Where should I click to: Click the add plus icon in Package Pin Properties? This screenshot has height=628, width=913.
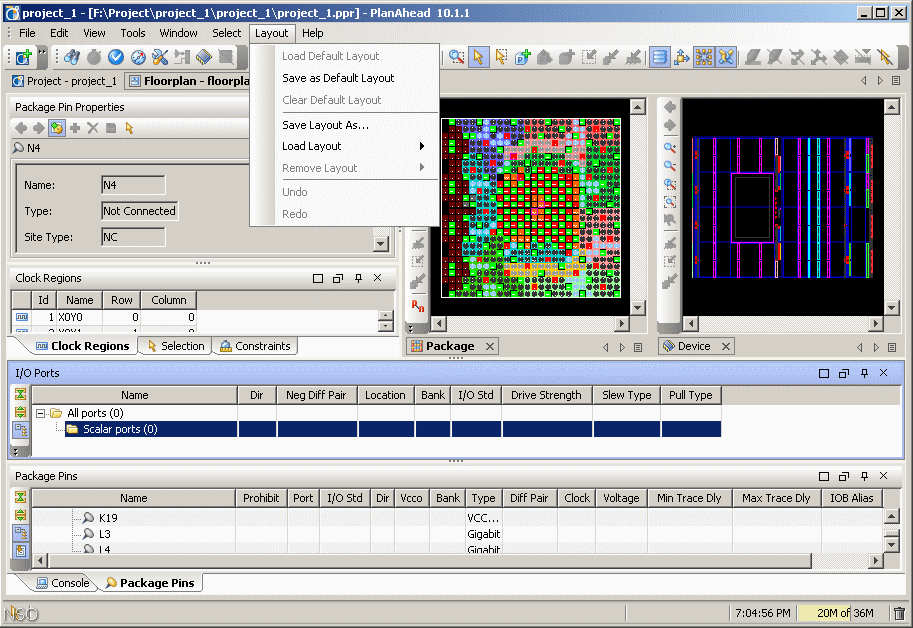coord(75,128)
